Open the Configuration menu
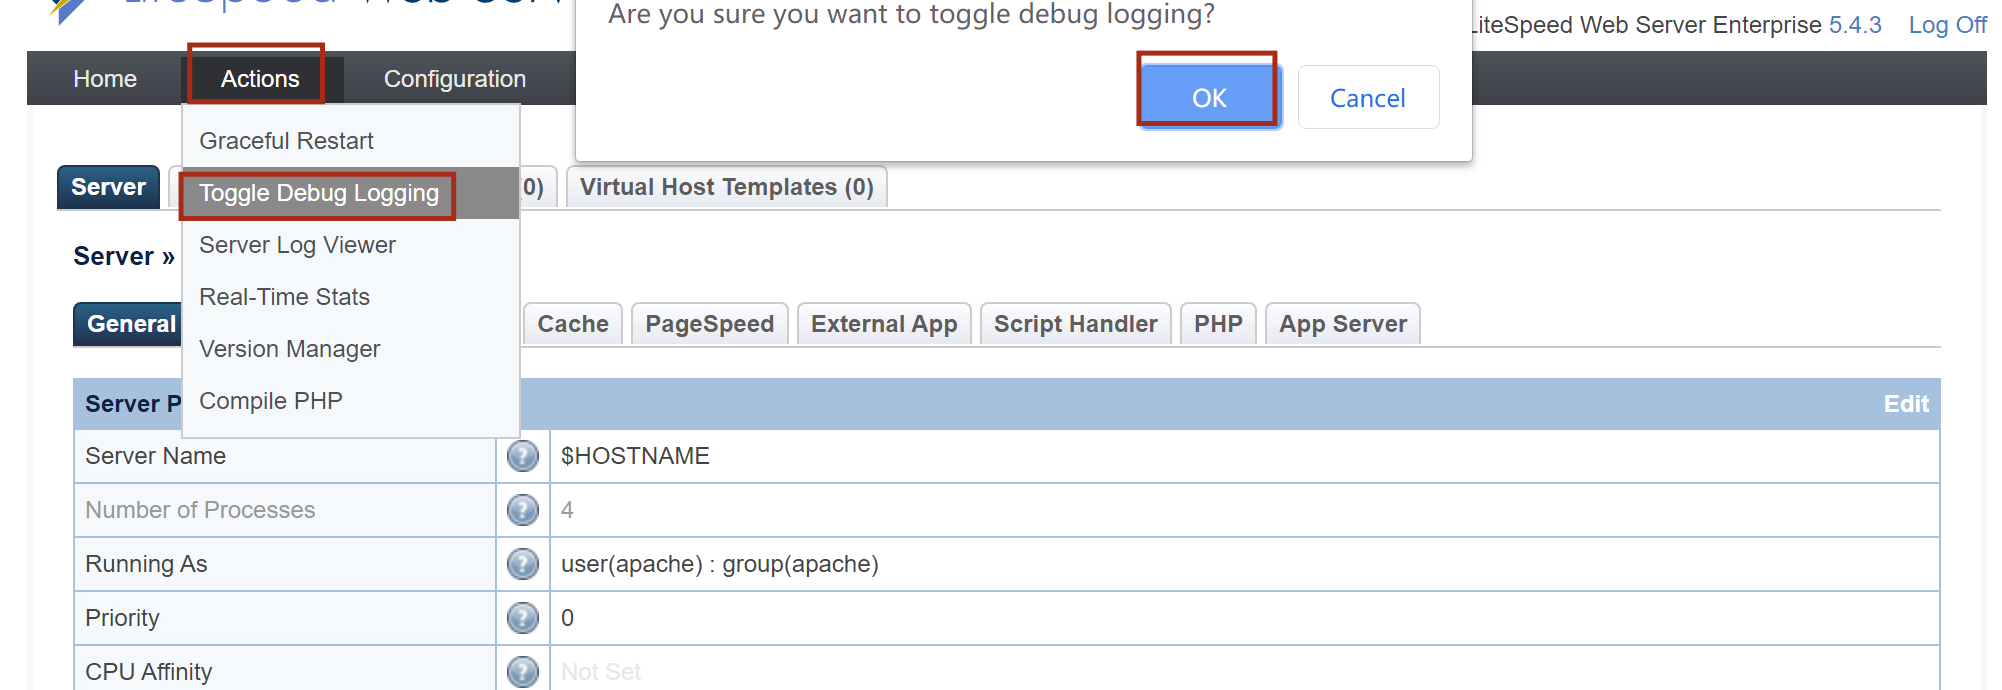Screen dimensions: 2002x690 [x=454, y=79]
